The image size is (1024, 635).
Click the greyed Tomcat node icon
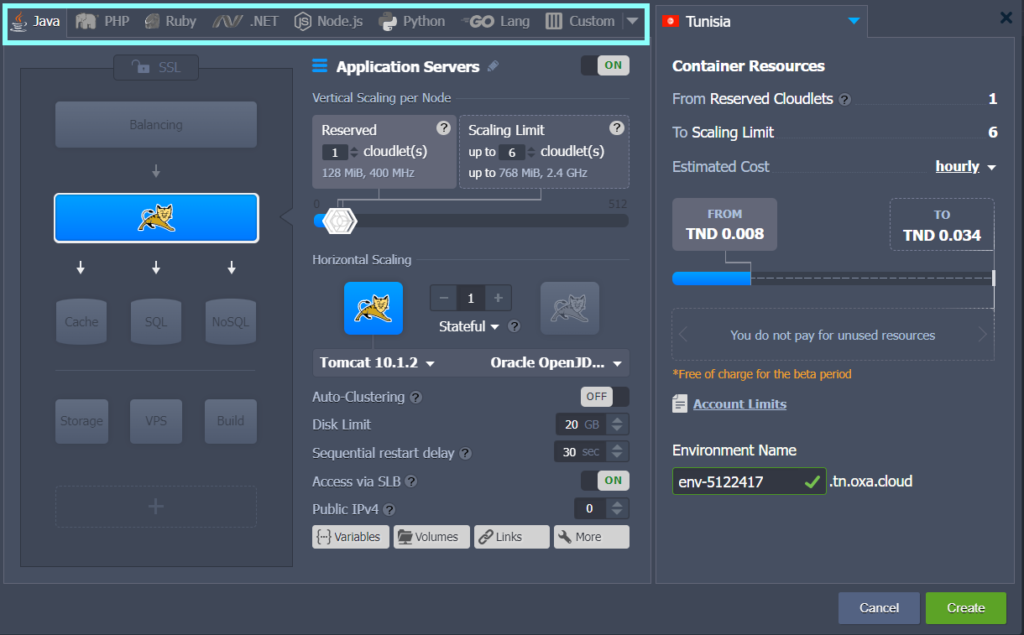point(569,308)
